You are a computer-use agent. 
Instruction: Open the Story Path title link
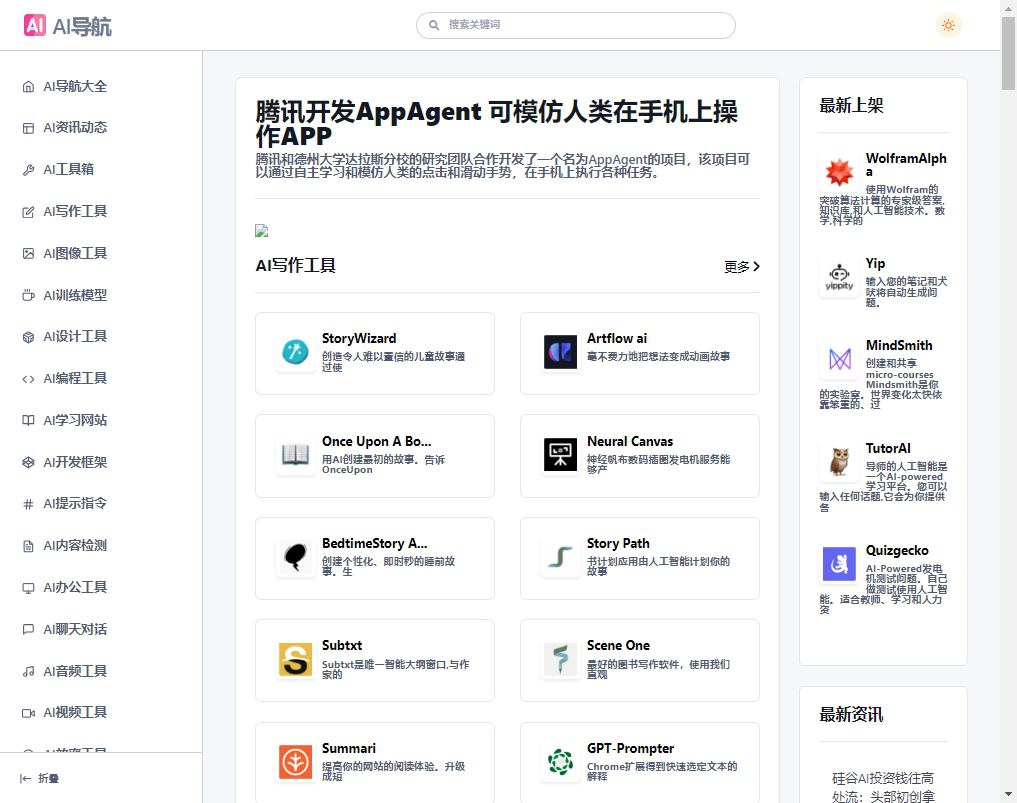click(x=618, y=544)
